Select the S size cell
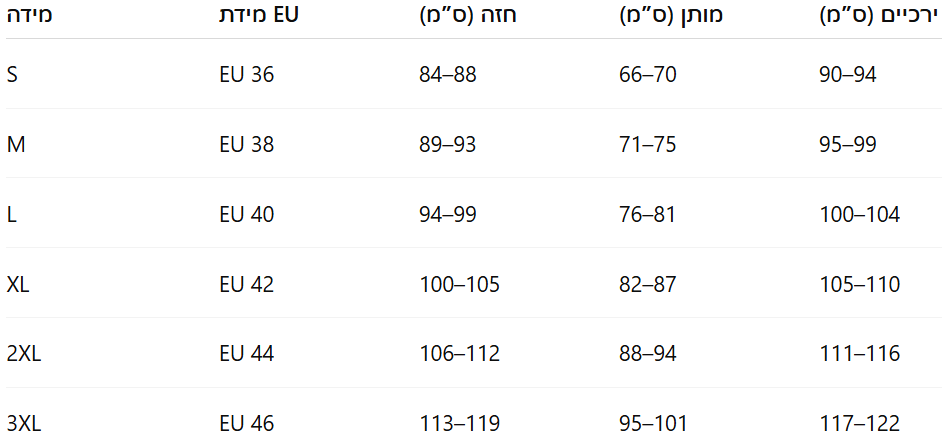 [x=12, y=75]
